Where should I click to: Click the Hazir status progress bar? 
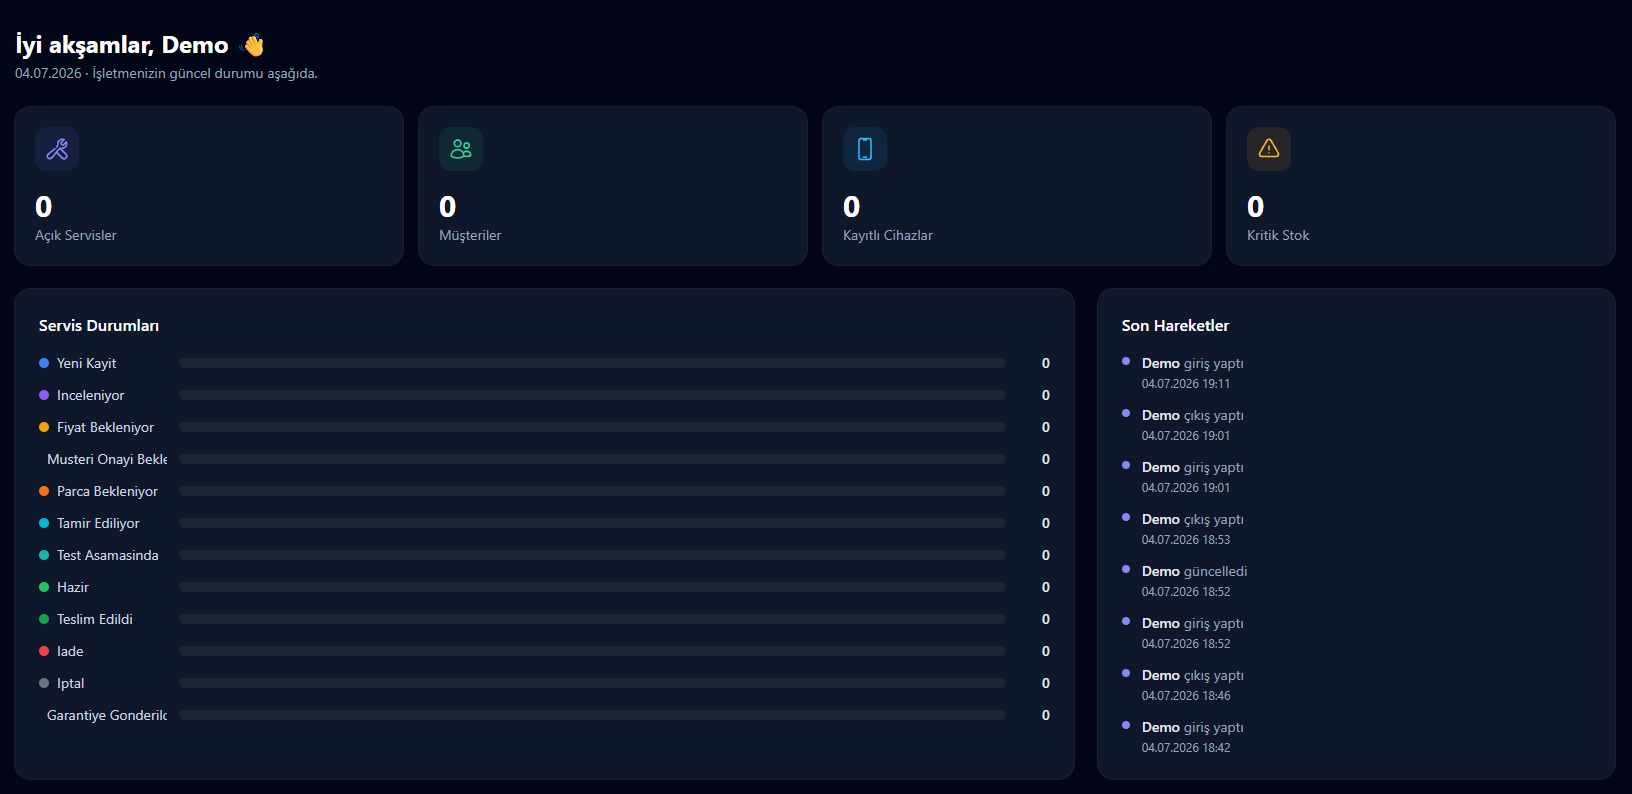[x=592, y=587]
